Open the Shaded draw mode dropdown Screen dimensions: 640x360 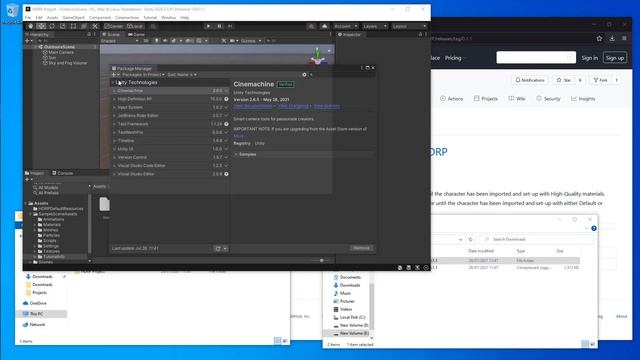pyautogui.click(x=119, y=41)
